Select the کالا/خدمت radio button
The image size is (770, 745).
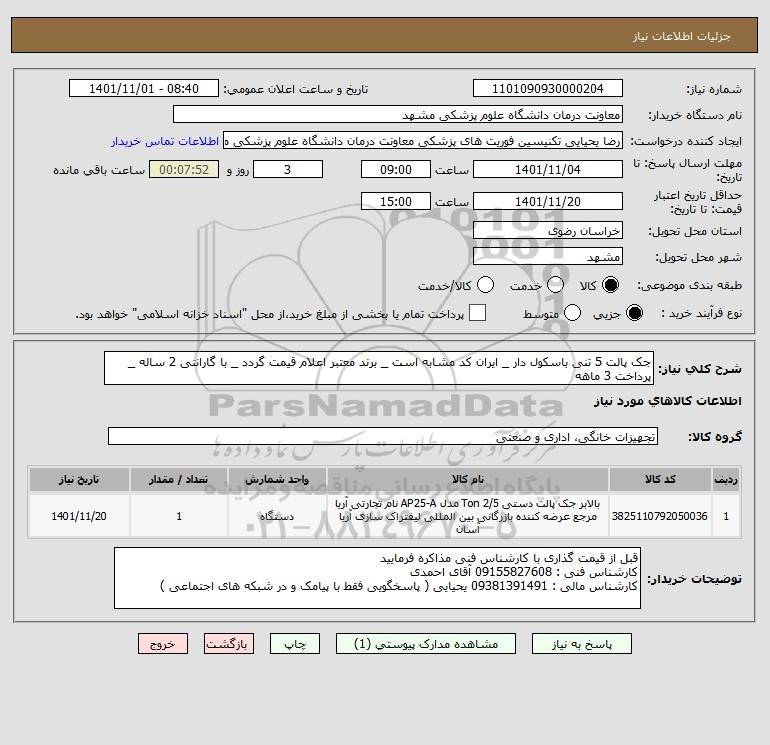click(486, 285)
